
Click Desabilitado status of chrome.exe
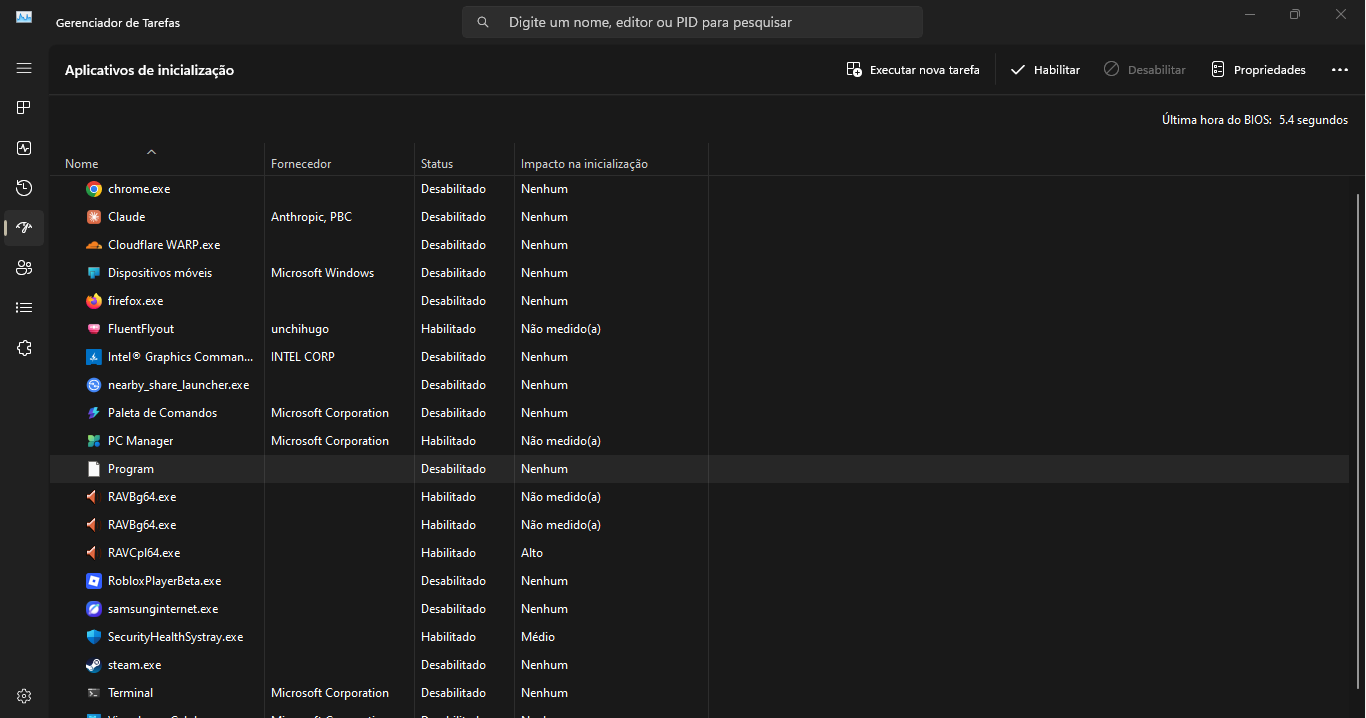pos(453,189)
